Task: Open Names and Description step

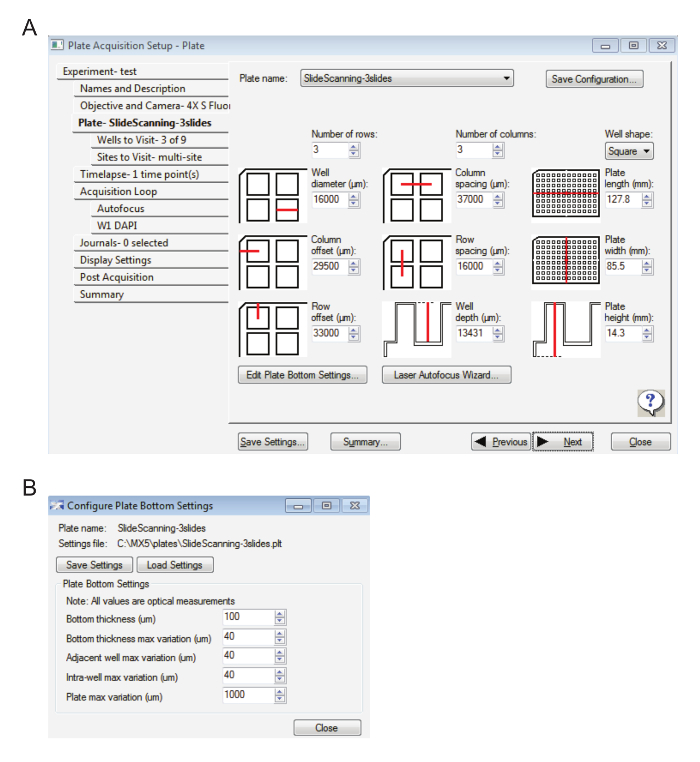Action: pos(151,88)
